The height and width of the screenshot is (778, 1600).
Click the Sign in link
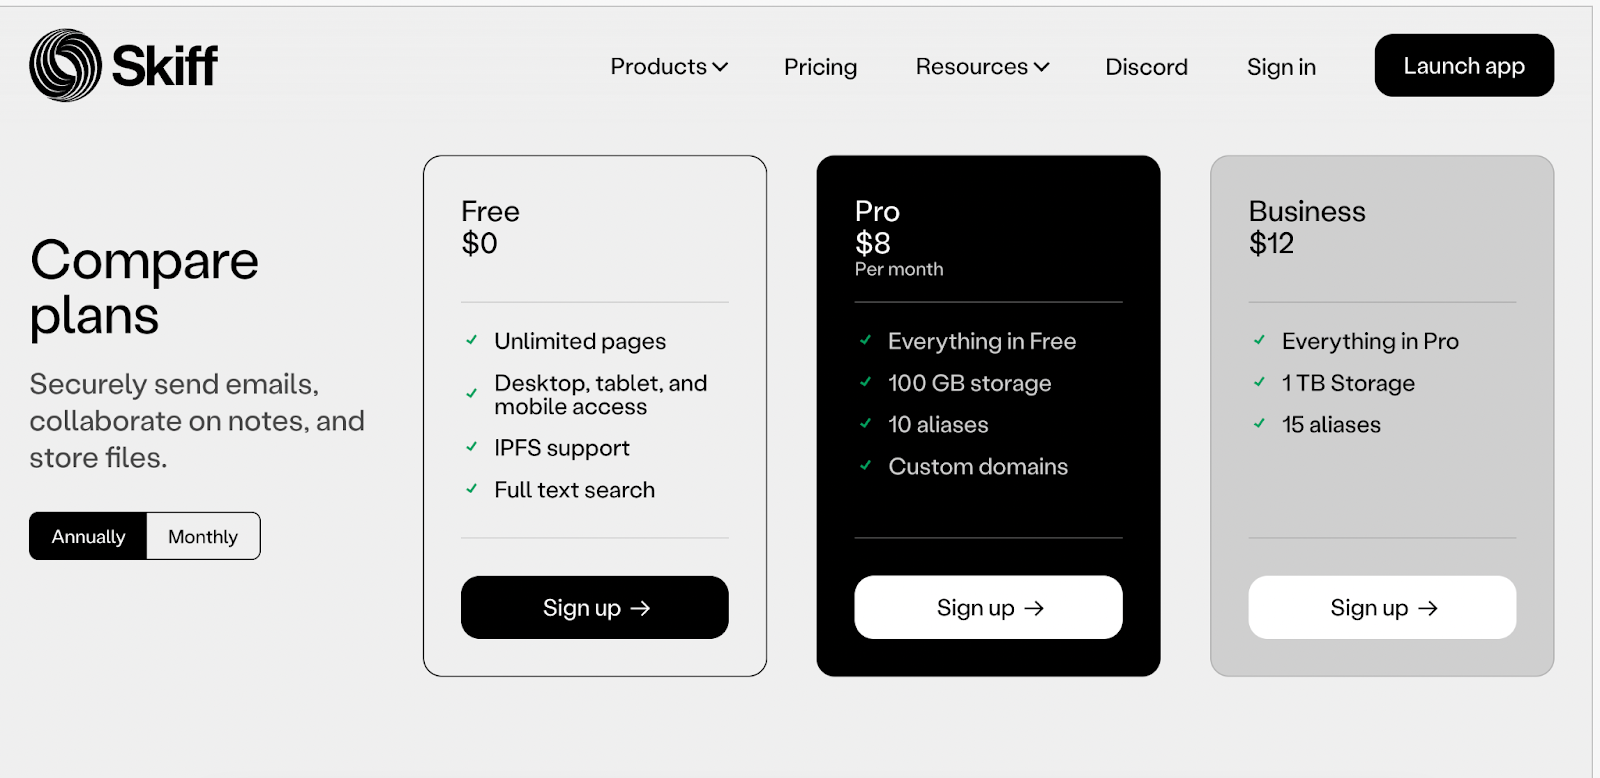(x=1281, y=67)
